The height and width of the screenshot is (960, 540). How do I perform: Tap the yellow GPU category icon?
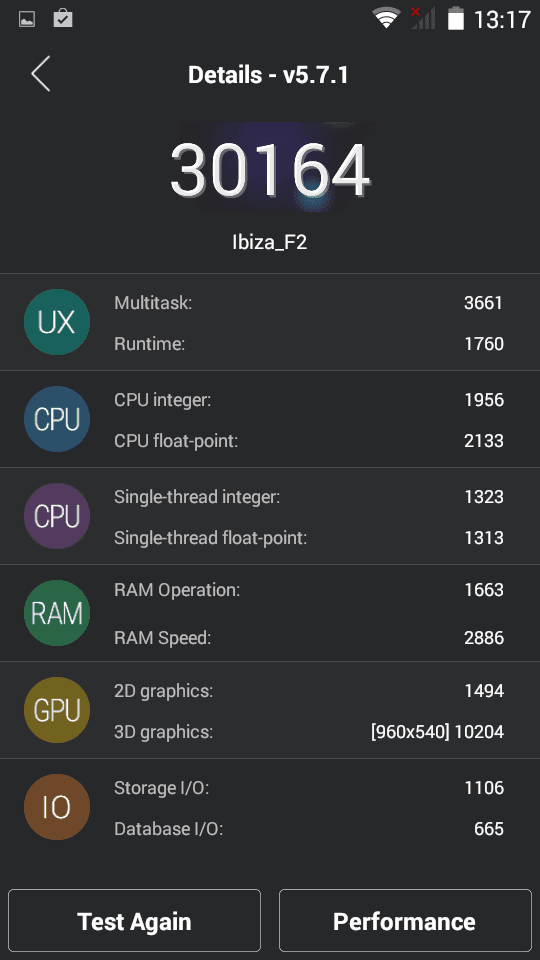pos(57,710)
